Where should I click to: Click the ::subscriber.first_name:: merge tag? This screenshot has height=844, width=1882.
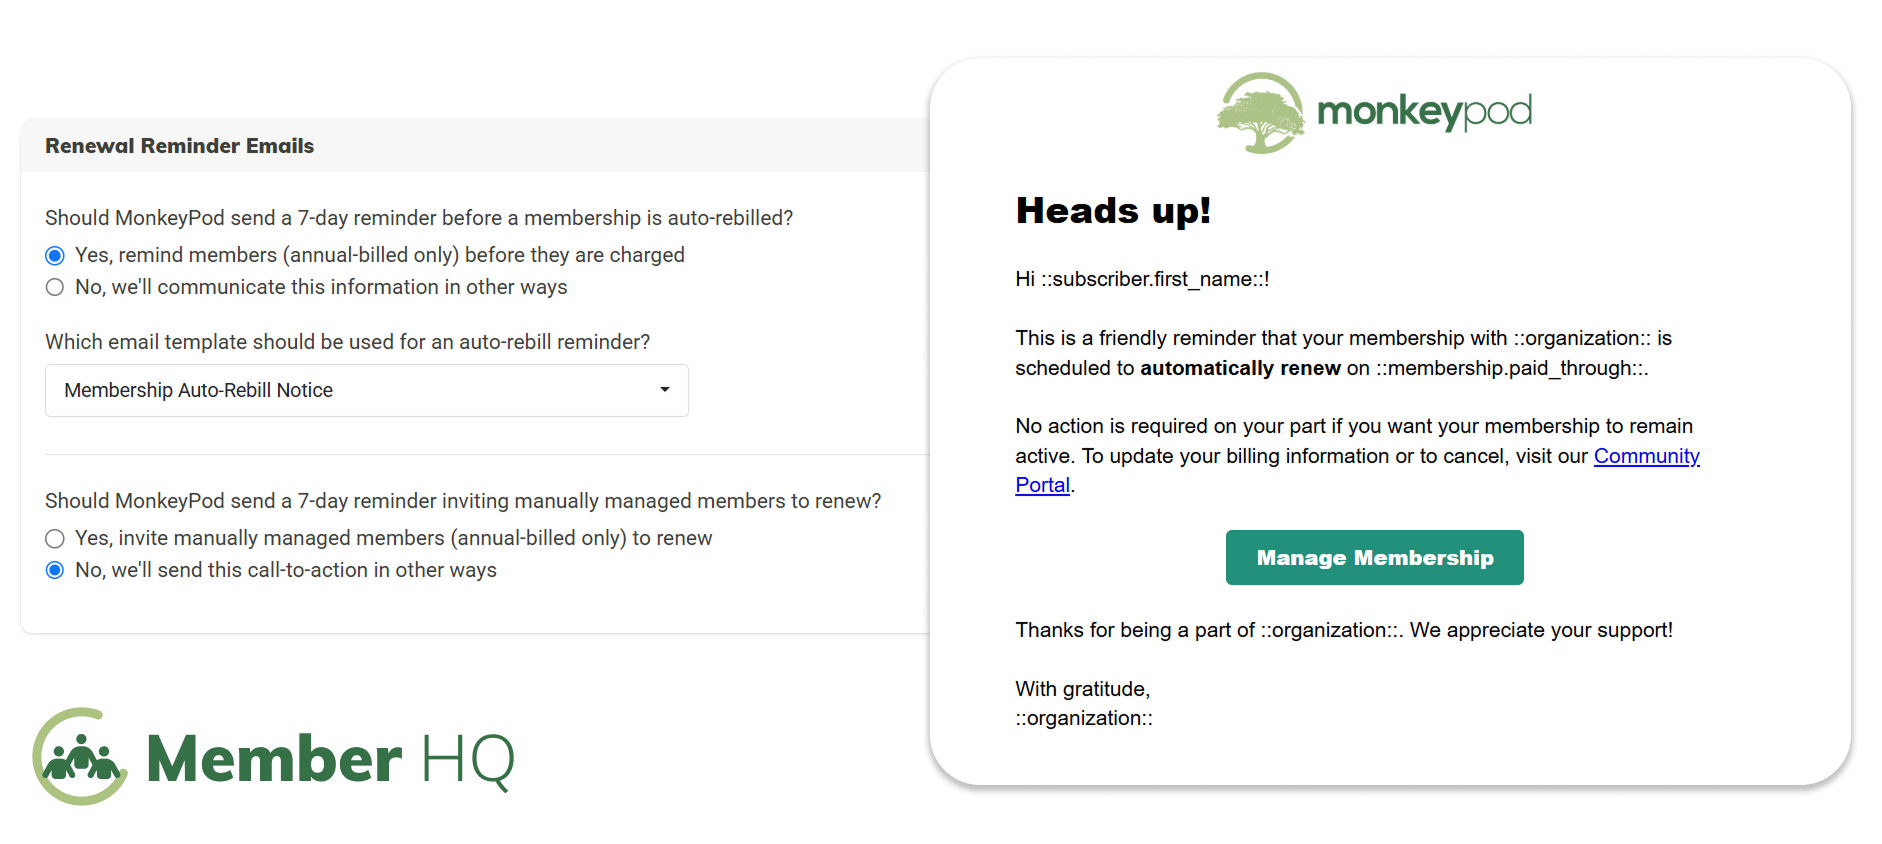[1156, 279]
